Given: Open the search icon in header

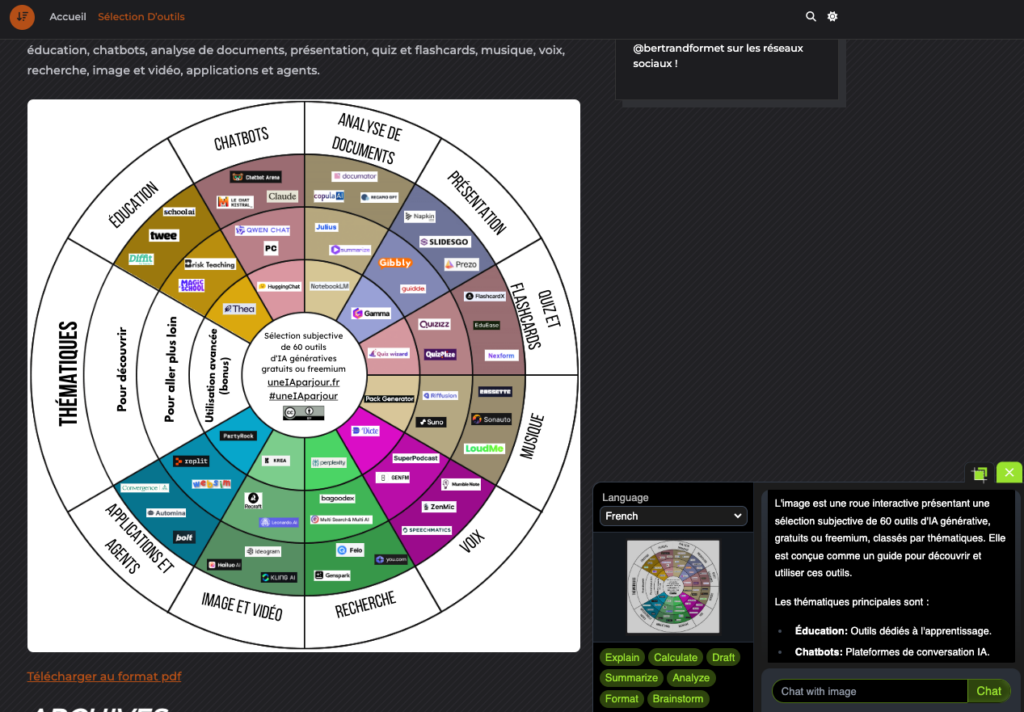Looking at the screenshot, I should tap(810, 16).
